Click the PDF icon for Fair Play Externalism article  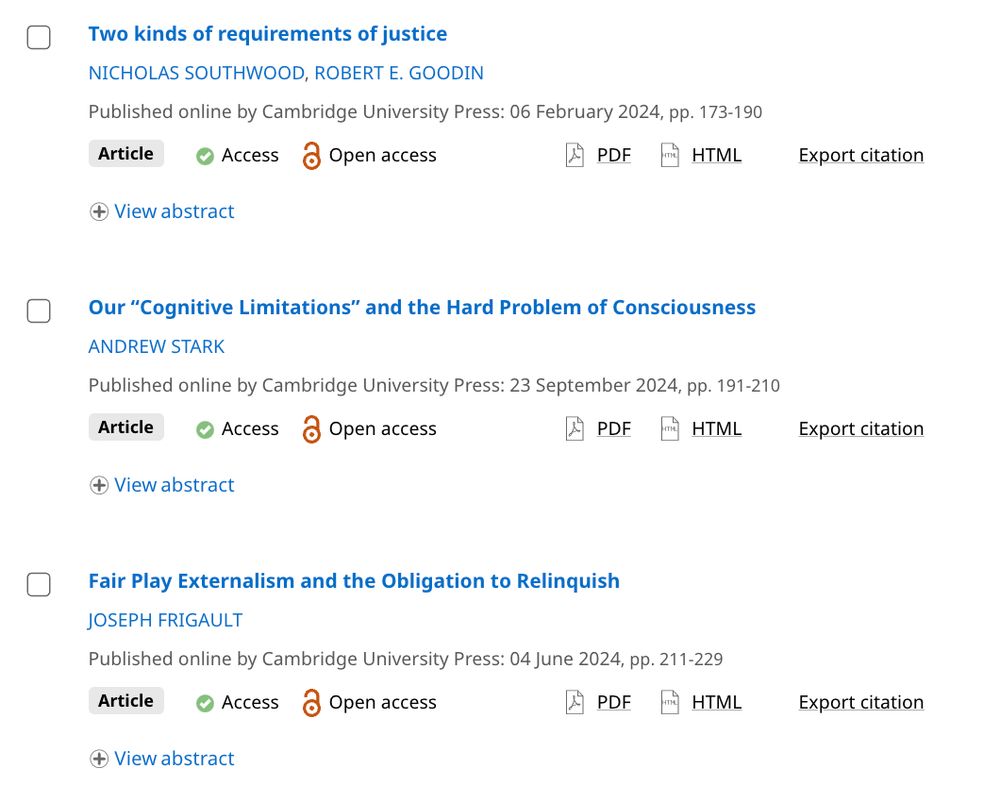(575, 702)
